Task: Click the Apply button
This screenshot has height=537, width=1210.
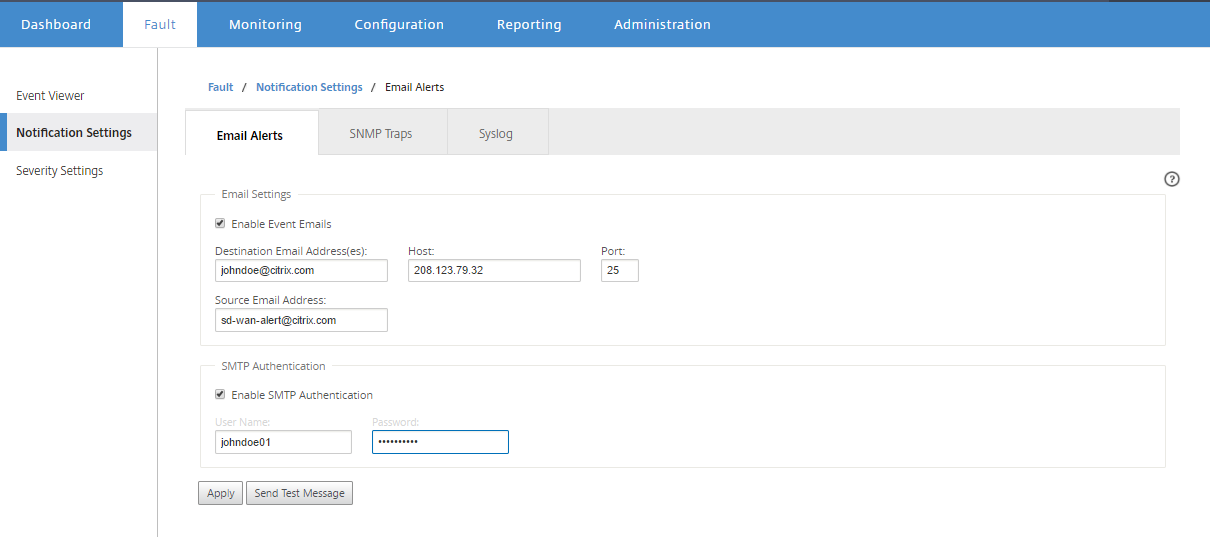Action: [x=221, y=493]
